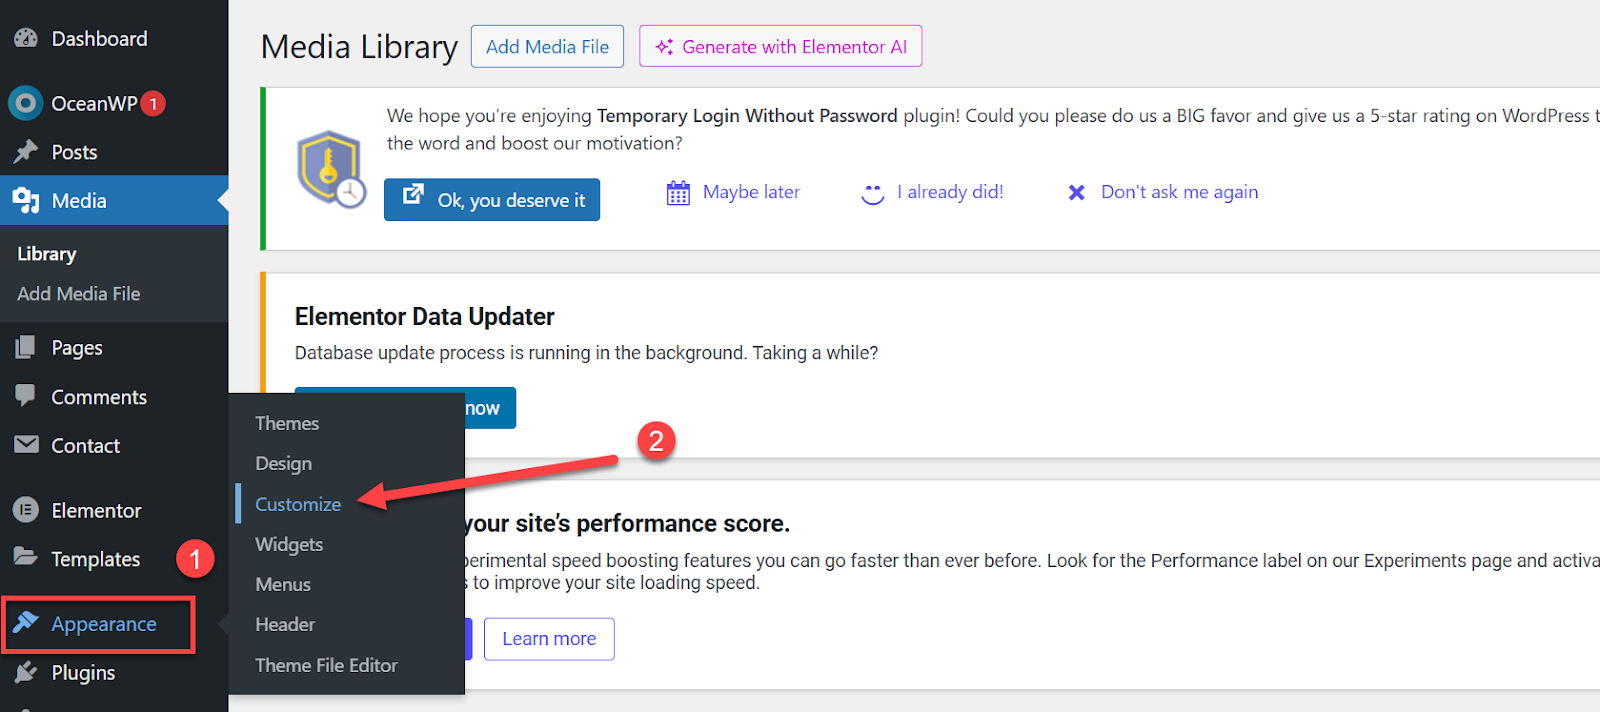Click the smiley icon beside I already did

(x=873, y=193)
